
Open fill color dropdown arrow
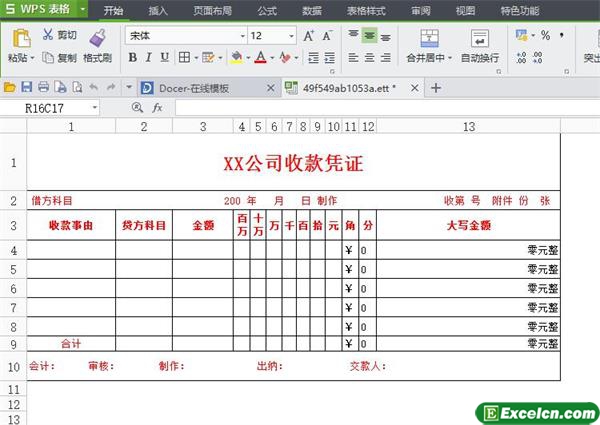click(248, 58)
